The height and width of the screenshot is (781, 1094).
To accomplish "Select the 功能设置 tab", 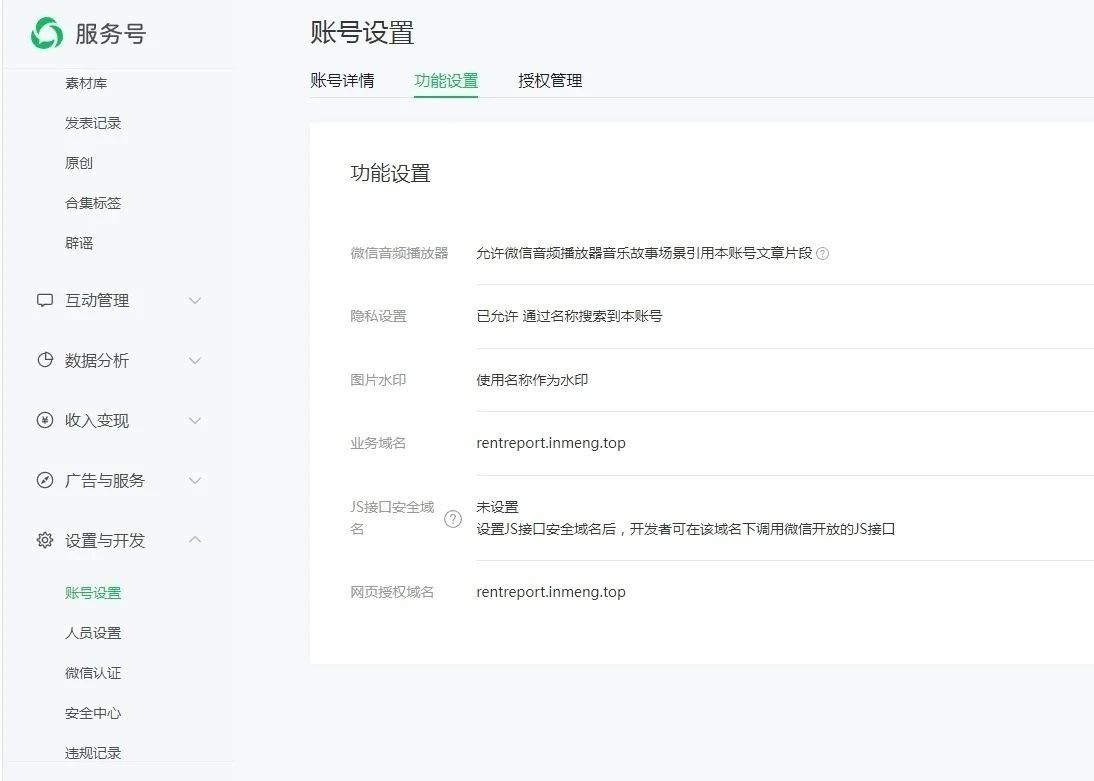I will (x=446, y=80).
